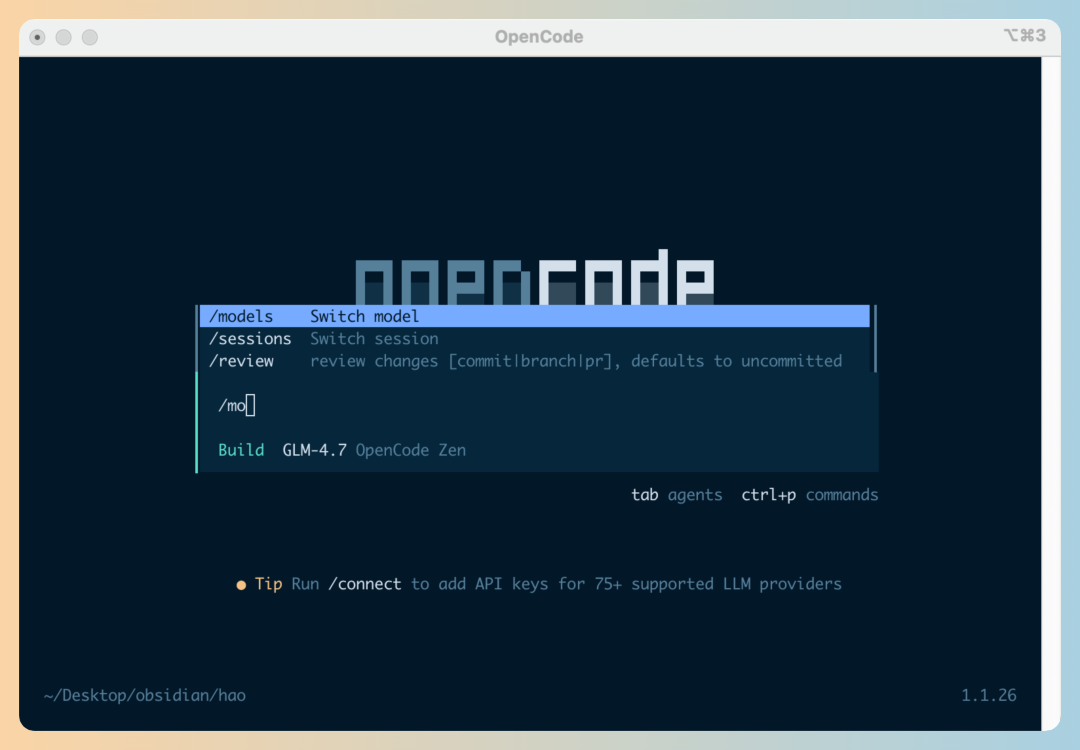Click the opencode ASCII logo

[x=536, y=272]
